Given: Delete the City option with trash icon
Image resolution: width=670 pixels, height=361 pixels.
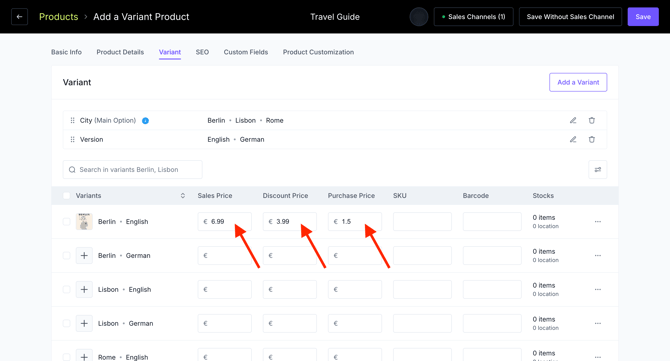Looking at the screenshot, I should coord(592,120).
